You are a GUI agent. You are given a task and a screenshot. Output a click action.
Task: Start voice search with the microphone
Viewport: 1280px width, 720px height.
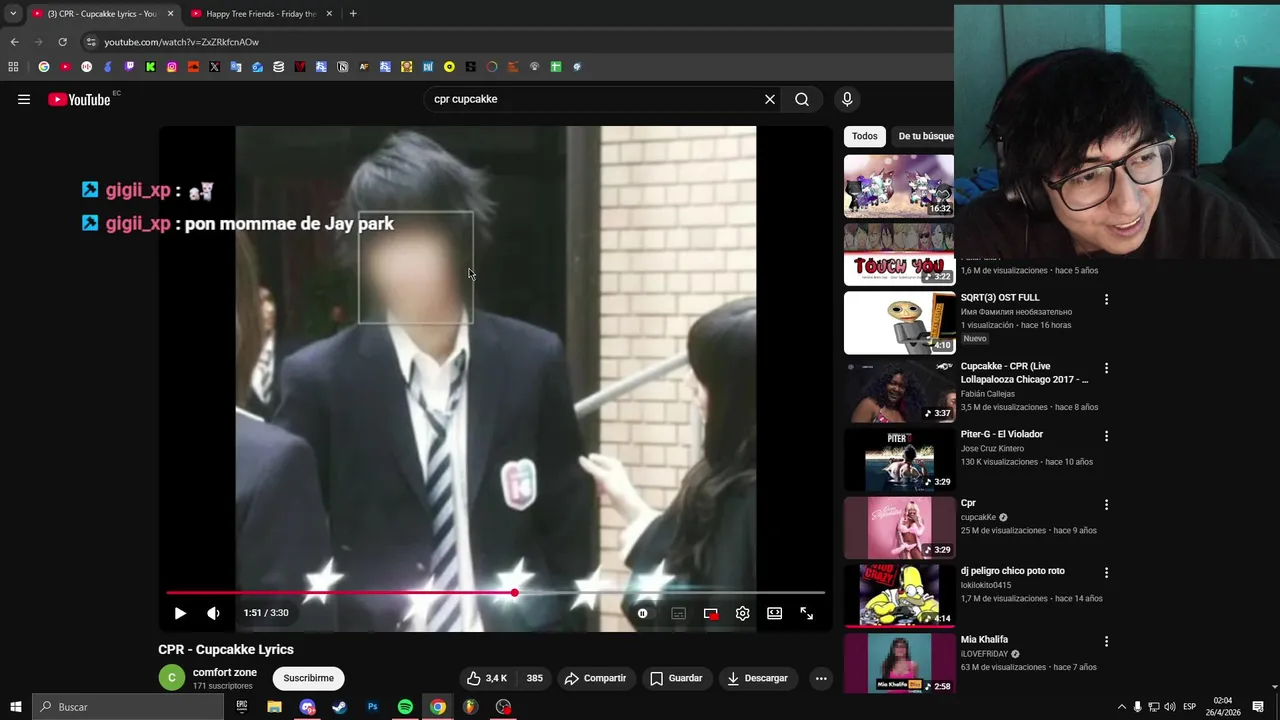(x=847, y=99)
